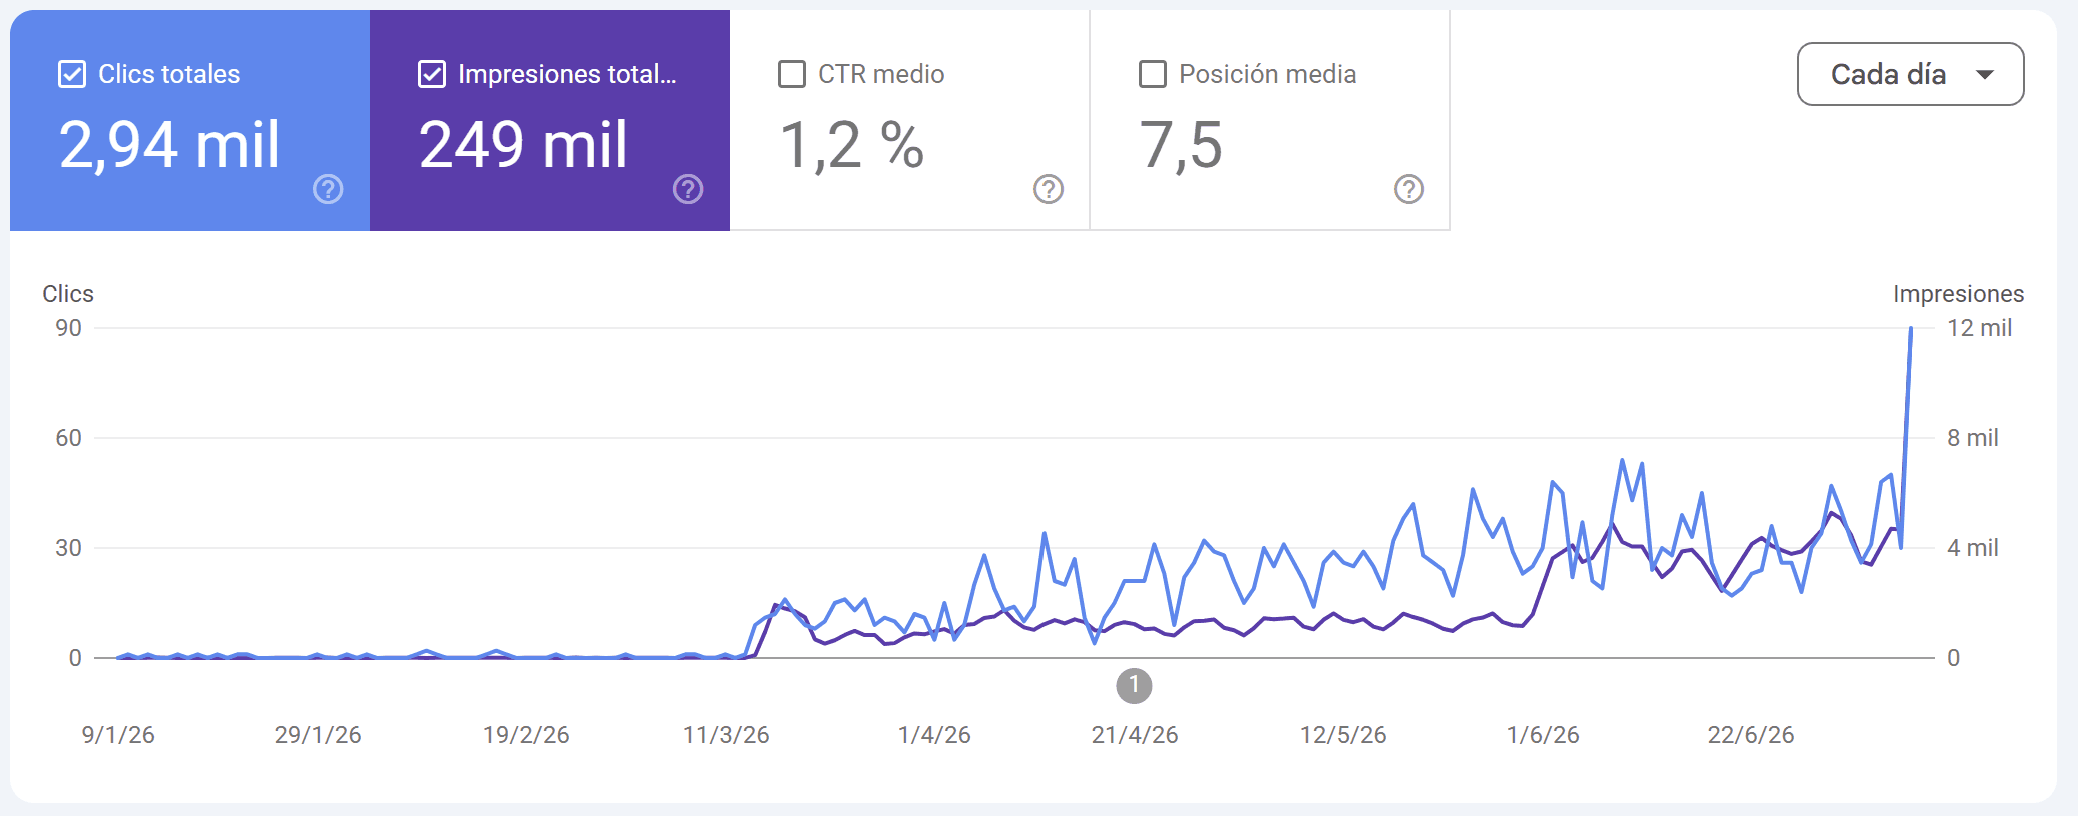Click the 19/2/26 date label

coord(526,735)
